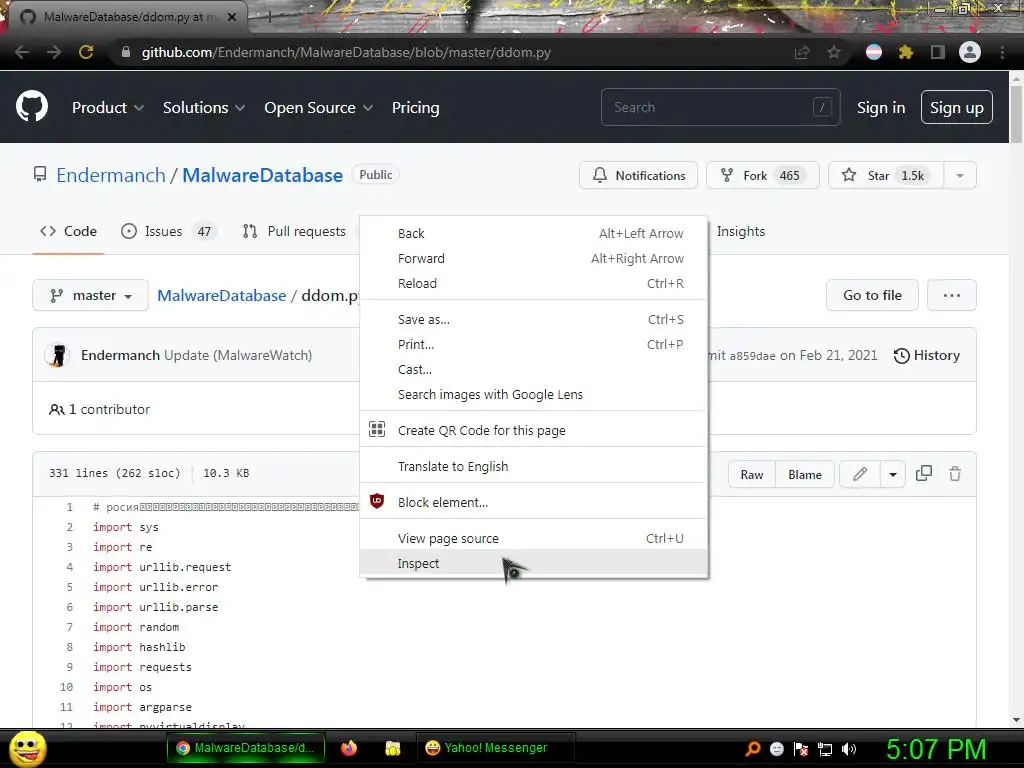Open the Endermanch owner link
Screen dimensions: 1024x768
[x=111, y=175]
